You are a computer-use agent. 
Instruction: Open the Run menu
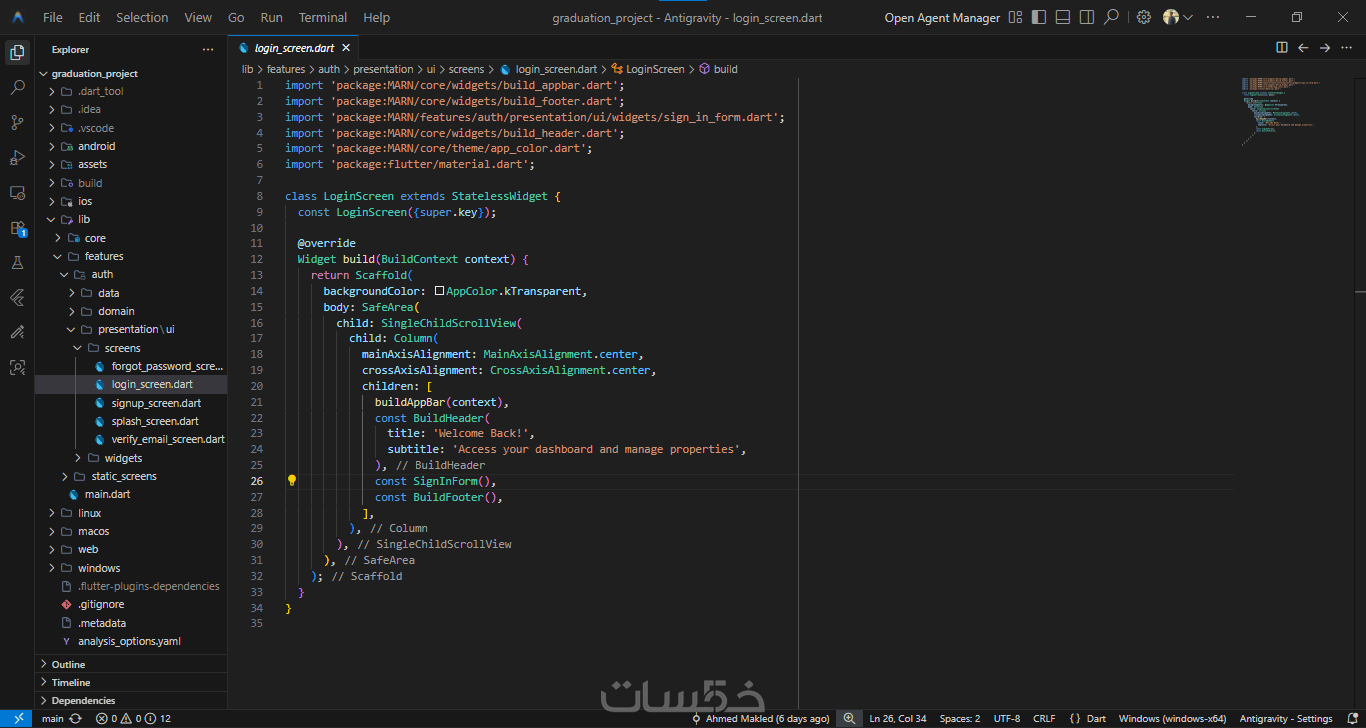point(271,17)
